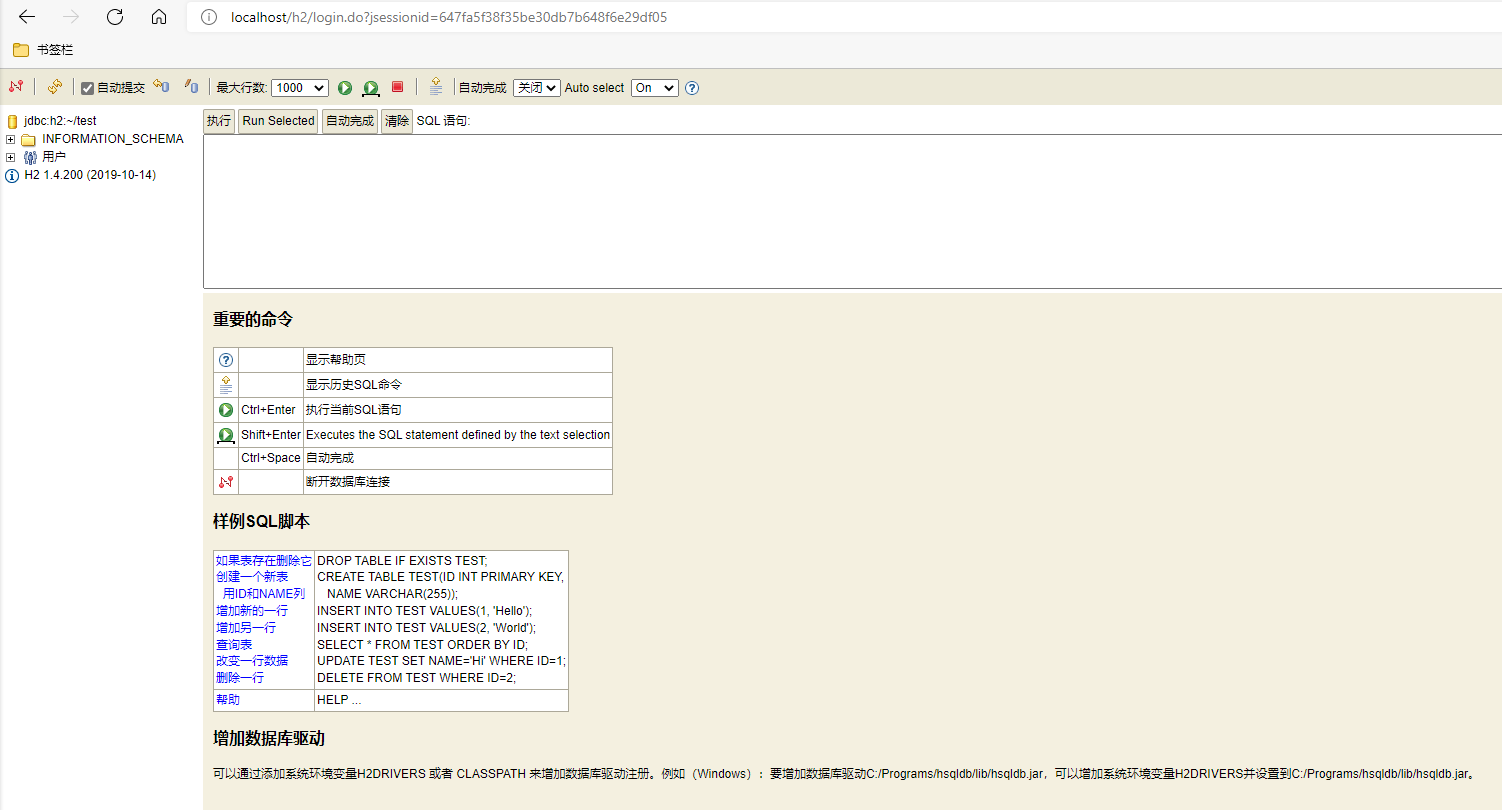
Task: Click the 查询表 sample script link
Action: click(x=233, y=644)
